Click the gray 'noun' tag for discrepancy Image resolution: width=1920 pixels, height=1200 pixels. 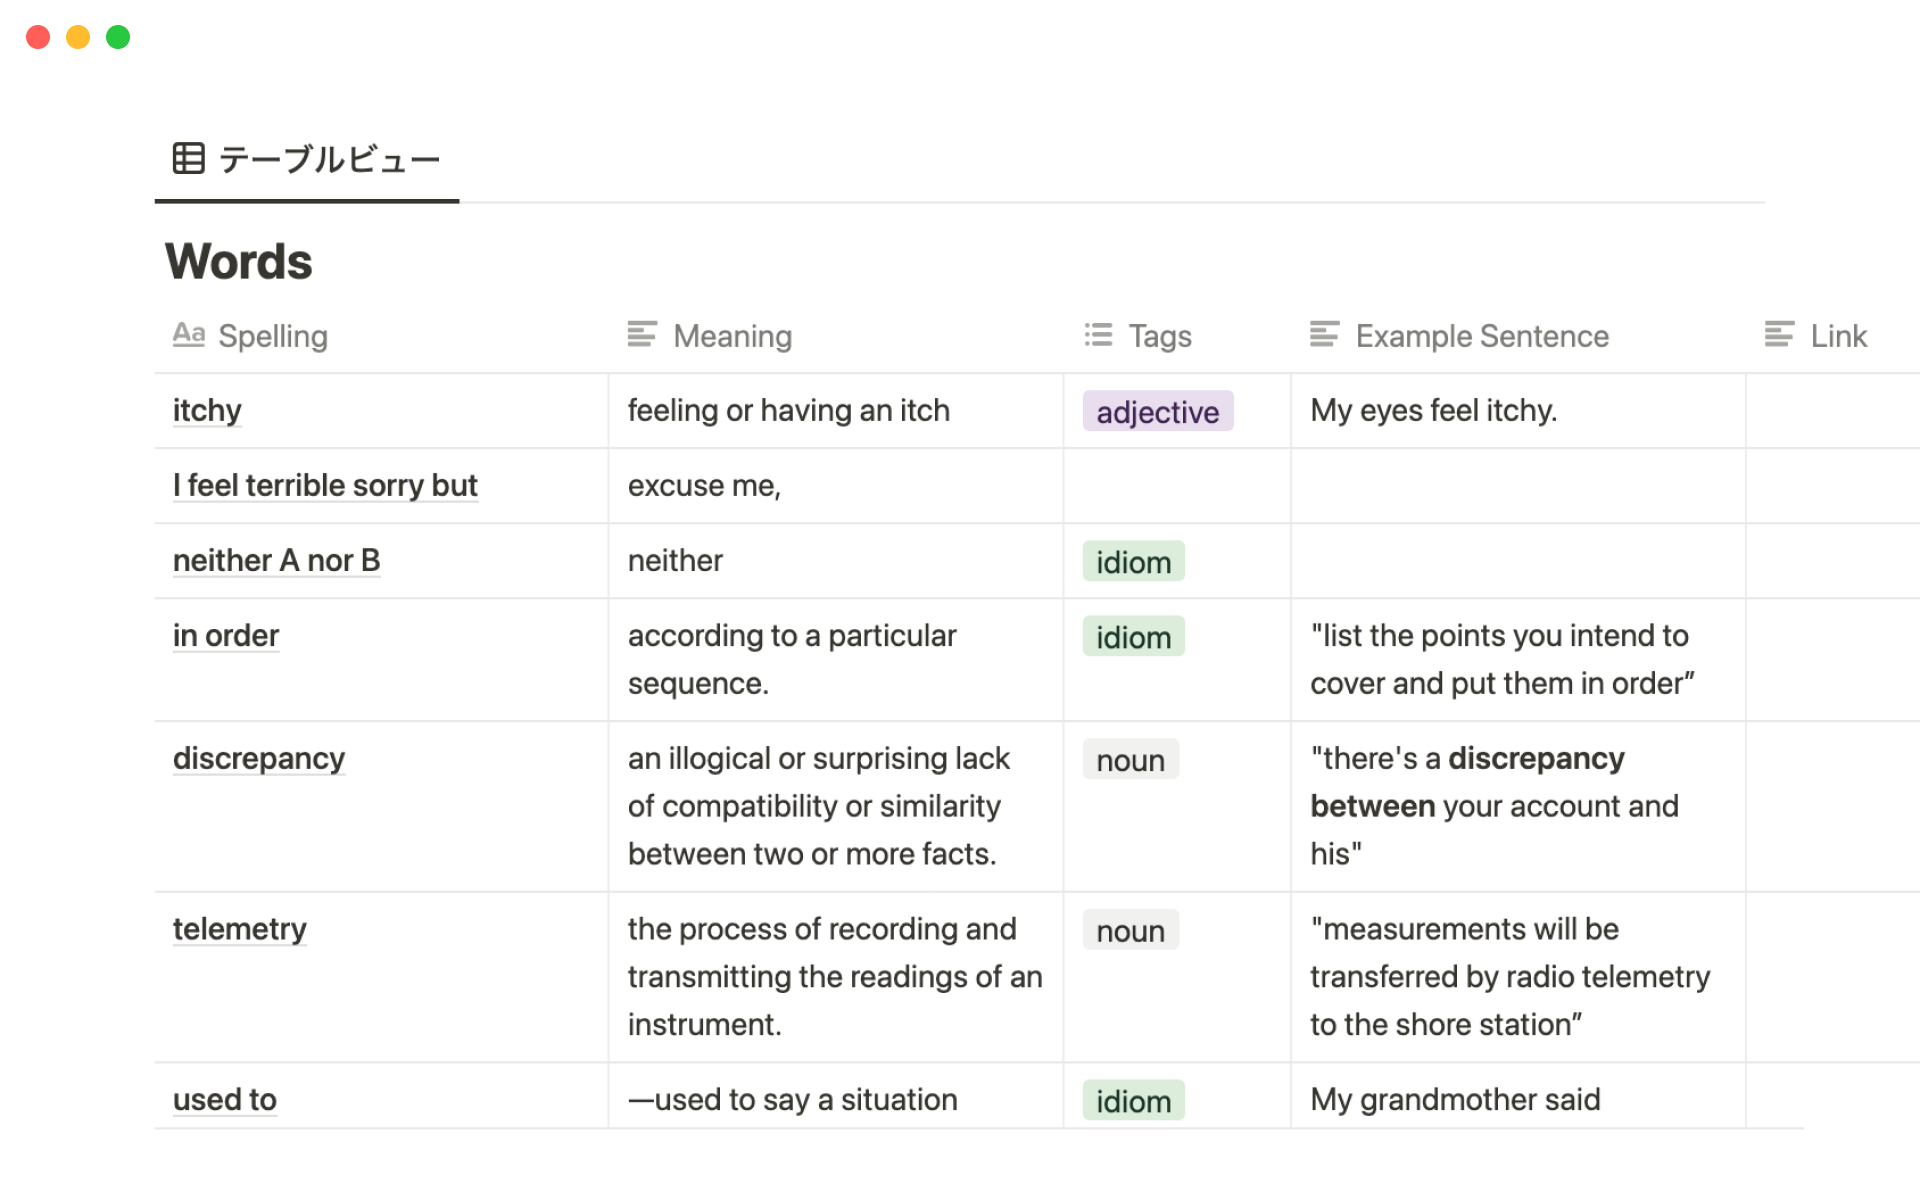point(1130,760)
